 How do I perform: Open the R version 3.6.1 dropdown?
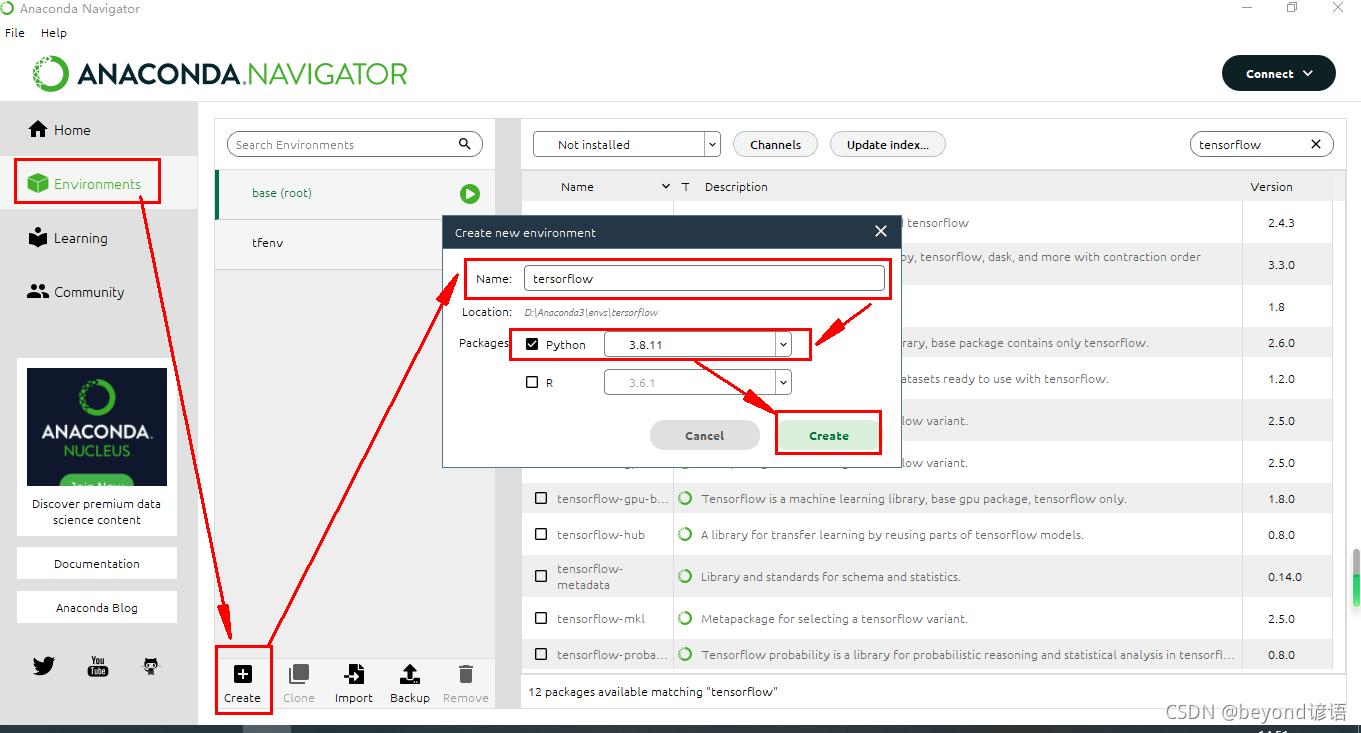pyautogui.click(x=698, y=382)
